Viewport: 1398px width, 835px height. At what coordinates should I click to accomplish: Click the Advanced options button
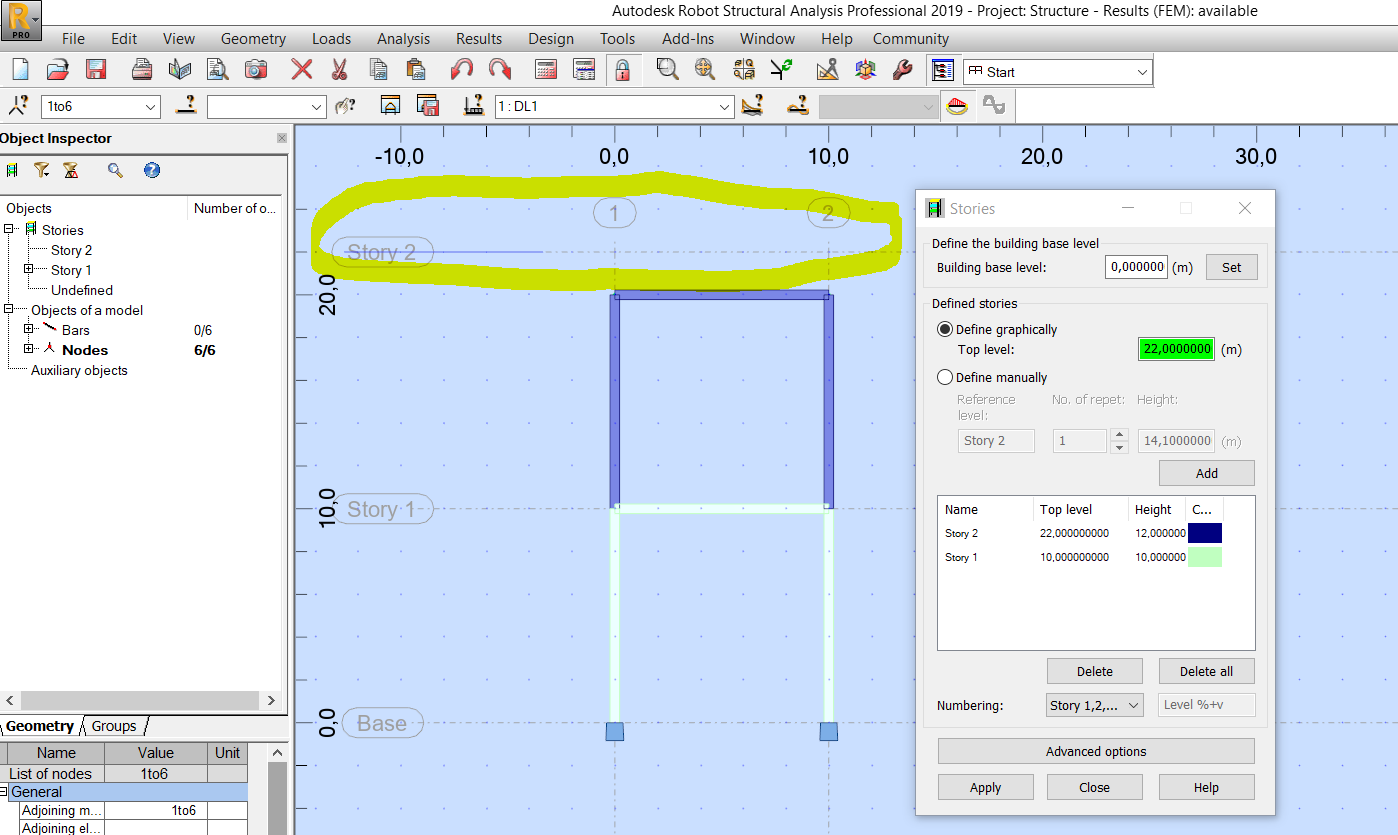pos(1095,750)
